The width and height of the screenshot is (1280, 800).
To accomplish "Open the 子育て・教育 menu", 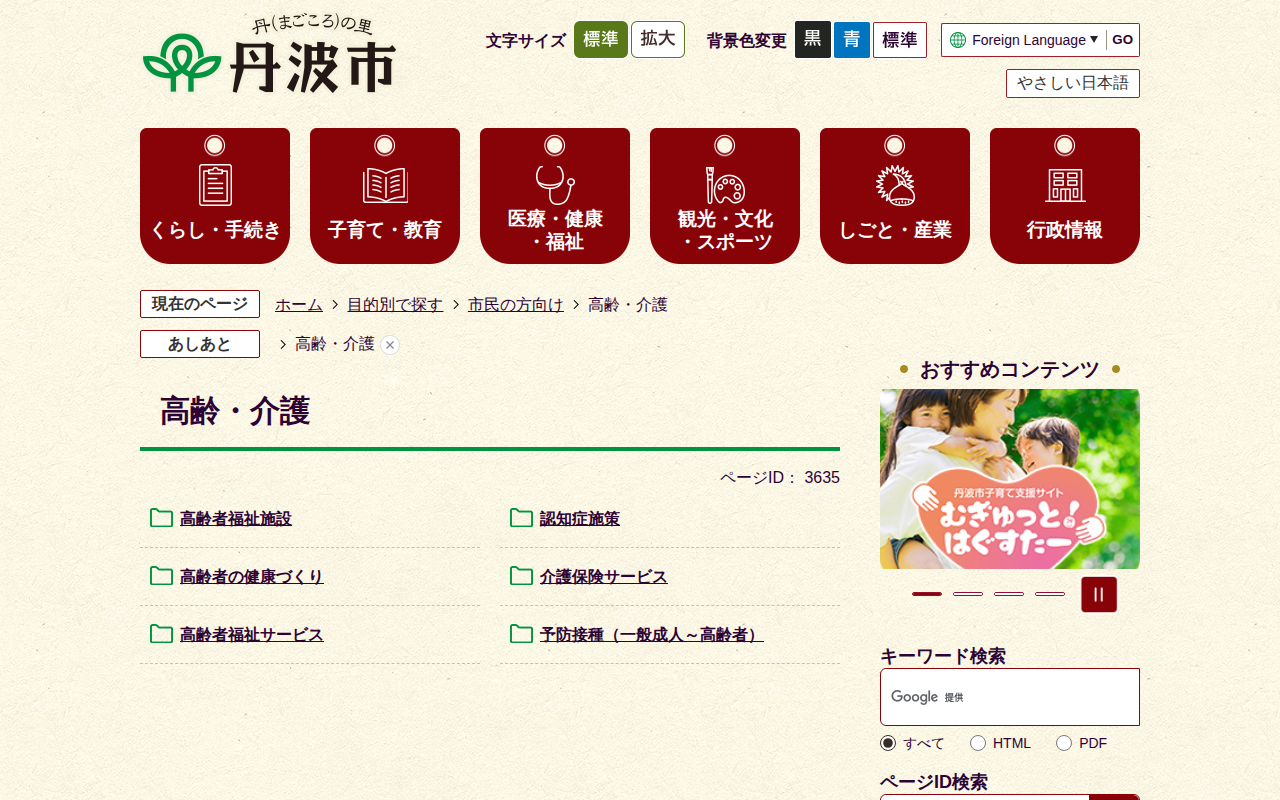I will click(385, 196).
